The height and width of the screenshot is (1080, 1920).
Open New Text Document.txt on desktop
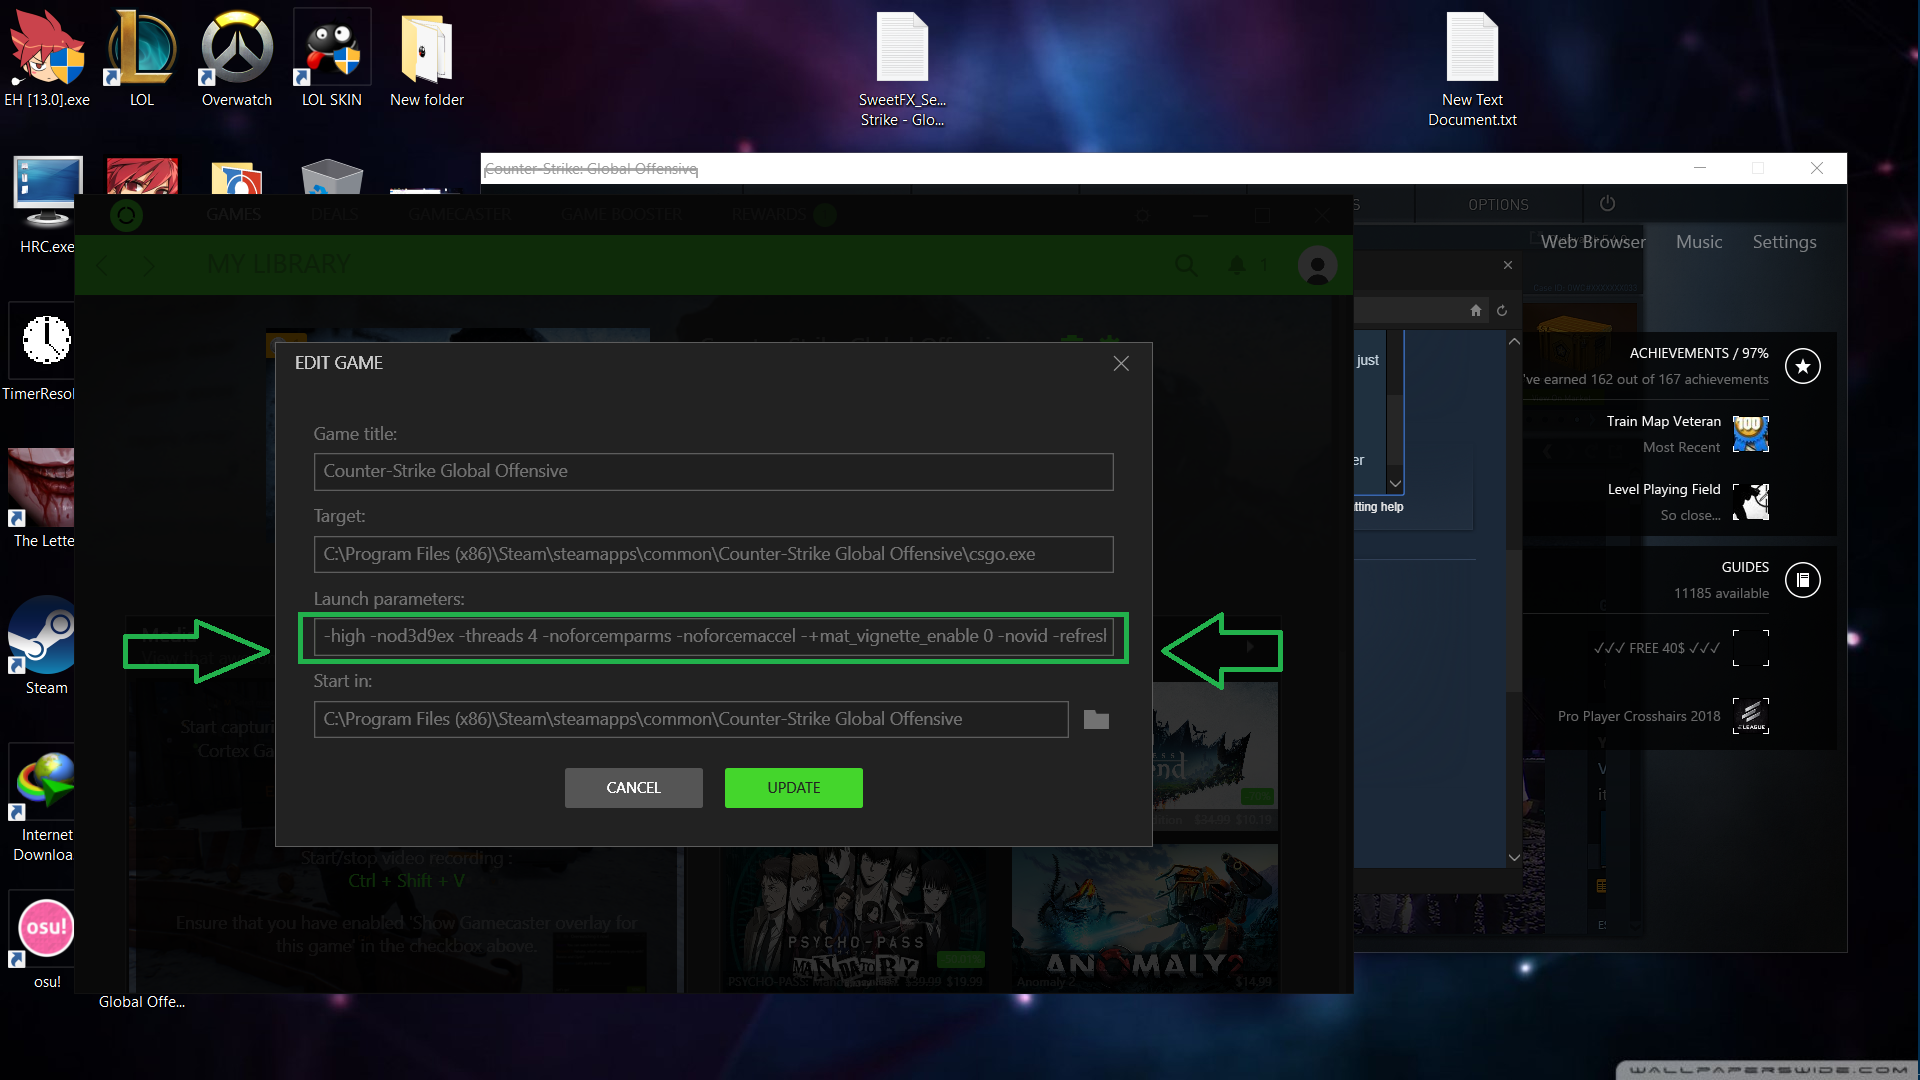pos(1472,68)
